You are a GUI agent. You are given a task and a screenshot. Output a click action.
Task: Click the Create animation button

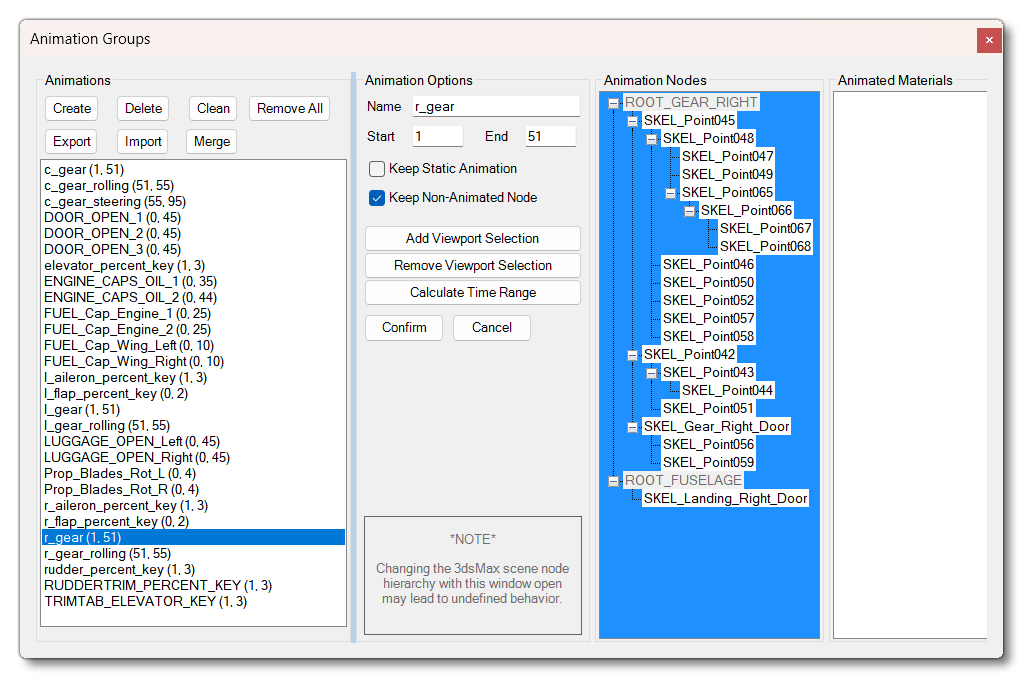pos(72,109)
